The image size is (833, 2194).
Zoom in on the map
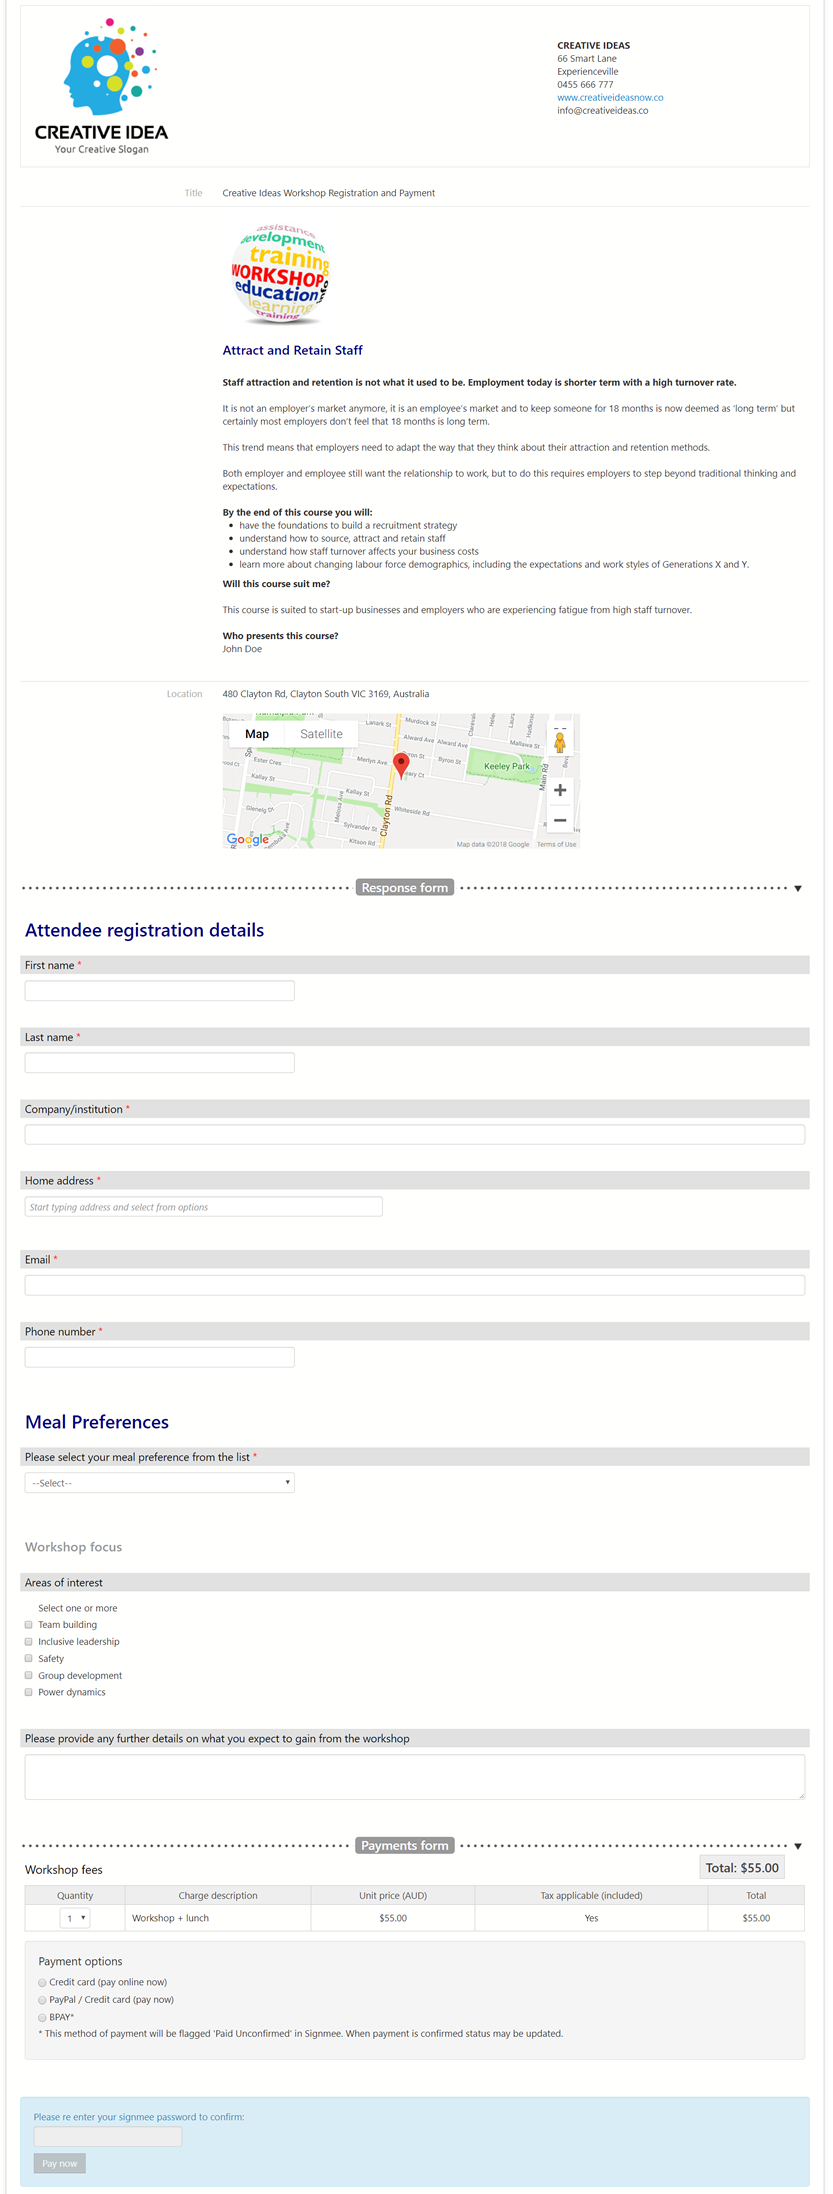pyautogui.click(x=560, y=790)
